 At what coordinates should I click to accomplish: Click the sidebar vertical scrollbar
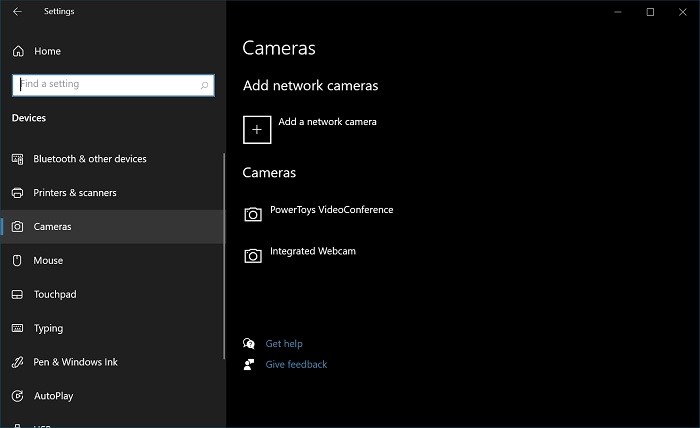(x=224, y=256)
